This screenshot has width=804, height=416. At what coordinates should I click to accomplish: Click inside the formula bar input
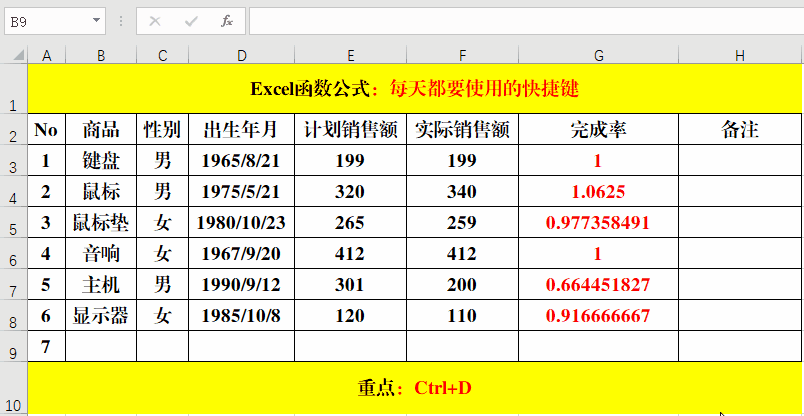click(526, 21)
